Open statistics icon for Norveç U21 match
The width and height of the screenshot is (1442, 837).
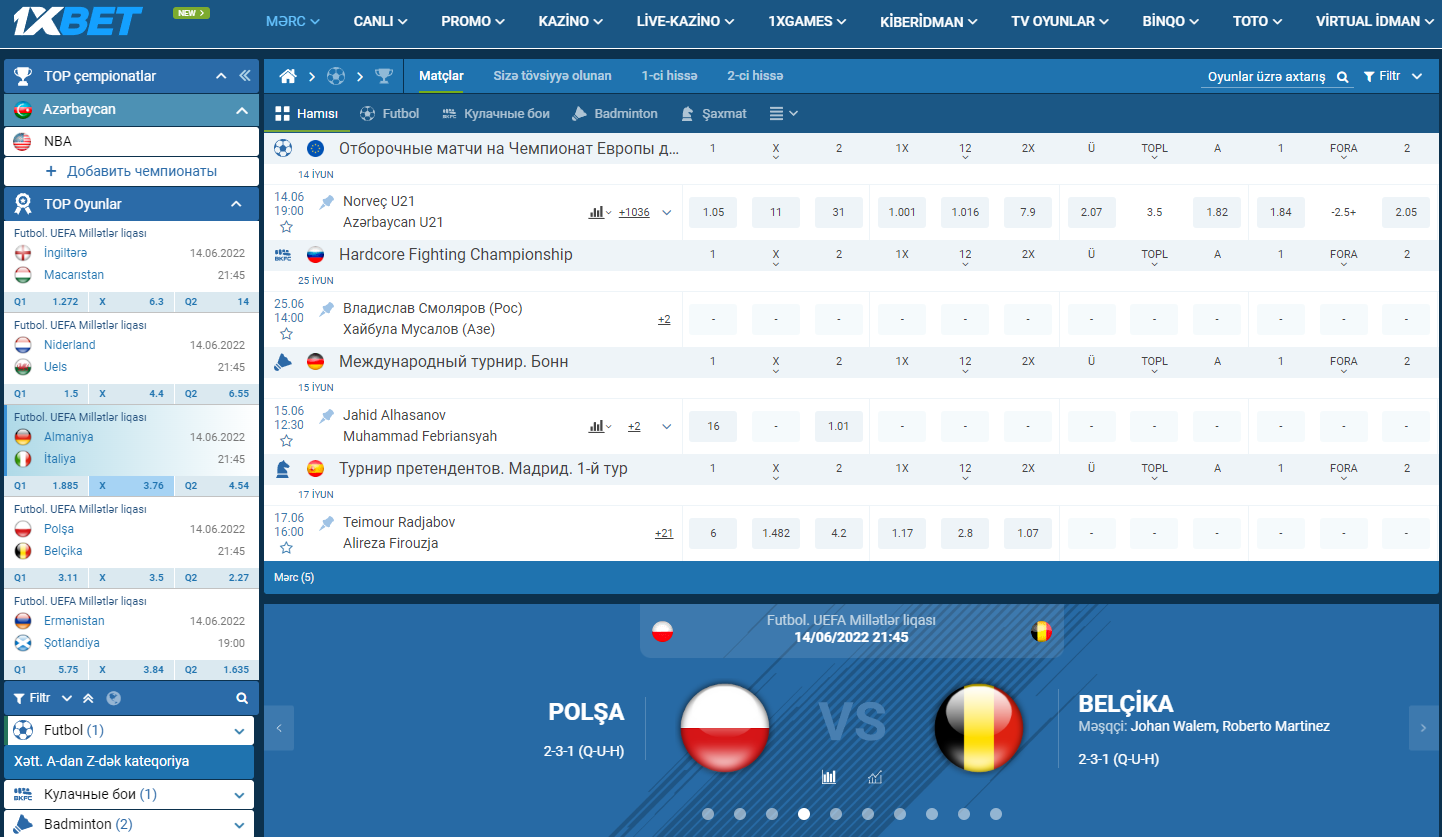597,212
